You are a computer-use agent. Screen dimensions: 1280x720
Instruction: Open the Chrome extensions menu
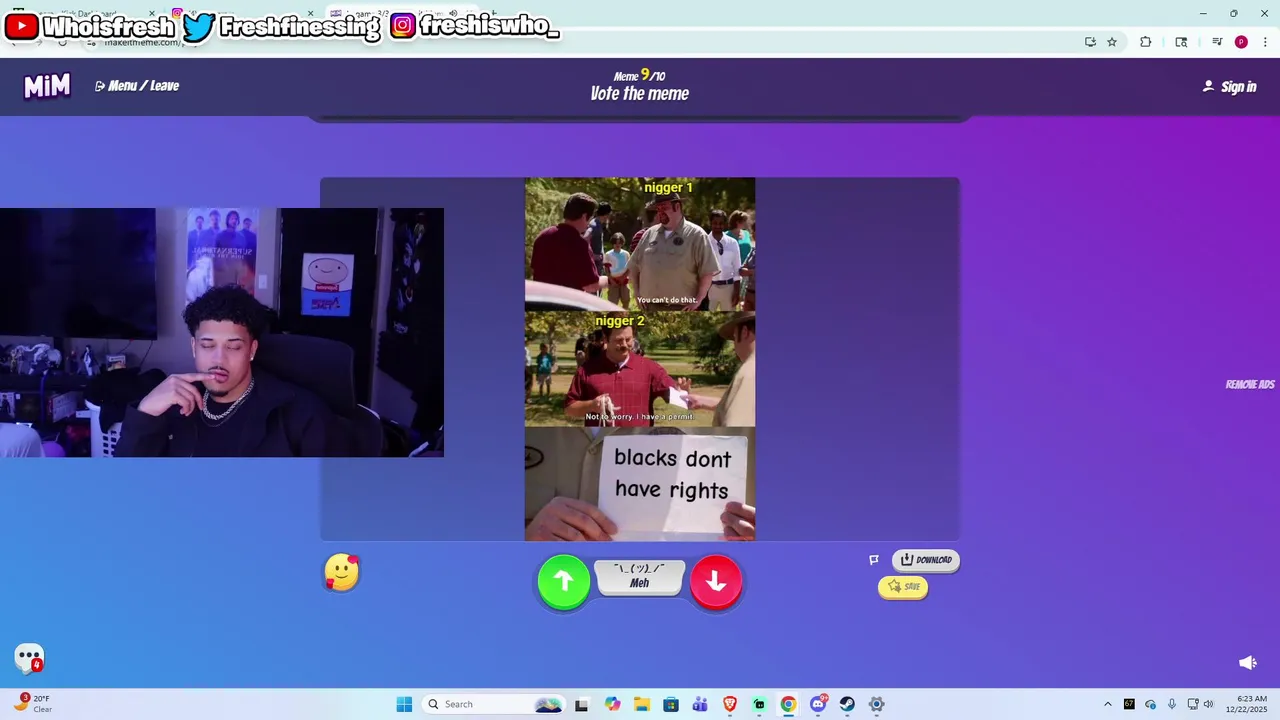click(1146, 42)
